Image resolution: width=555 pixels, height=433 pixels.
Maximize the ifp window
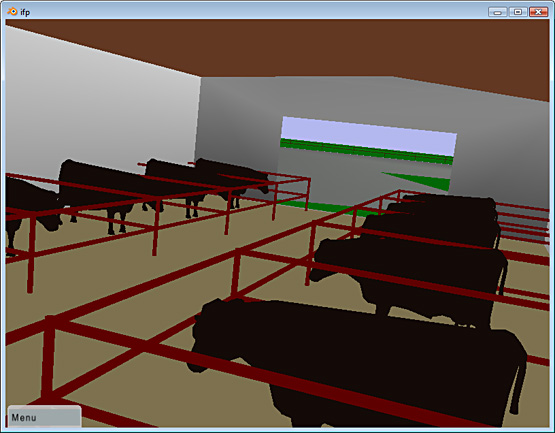(x=518, y=12)
